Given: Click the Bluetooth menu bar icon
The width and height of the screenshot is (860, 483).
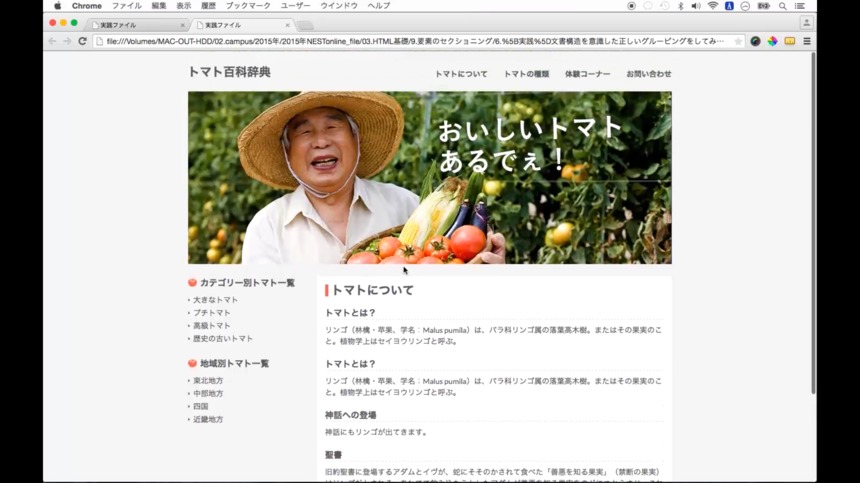Looking at the screenshot, I should [681, 6].
